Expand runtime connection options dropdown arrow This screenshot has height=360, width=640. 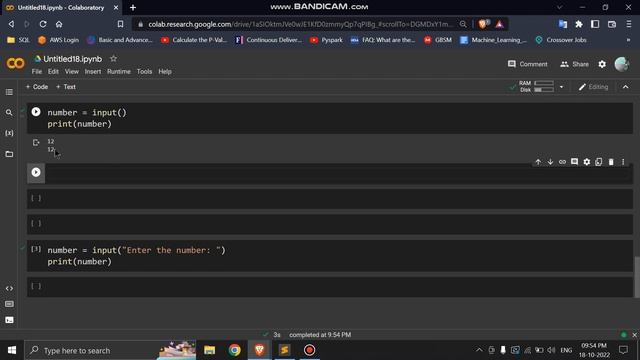tap(561, 87)
